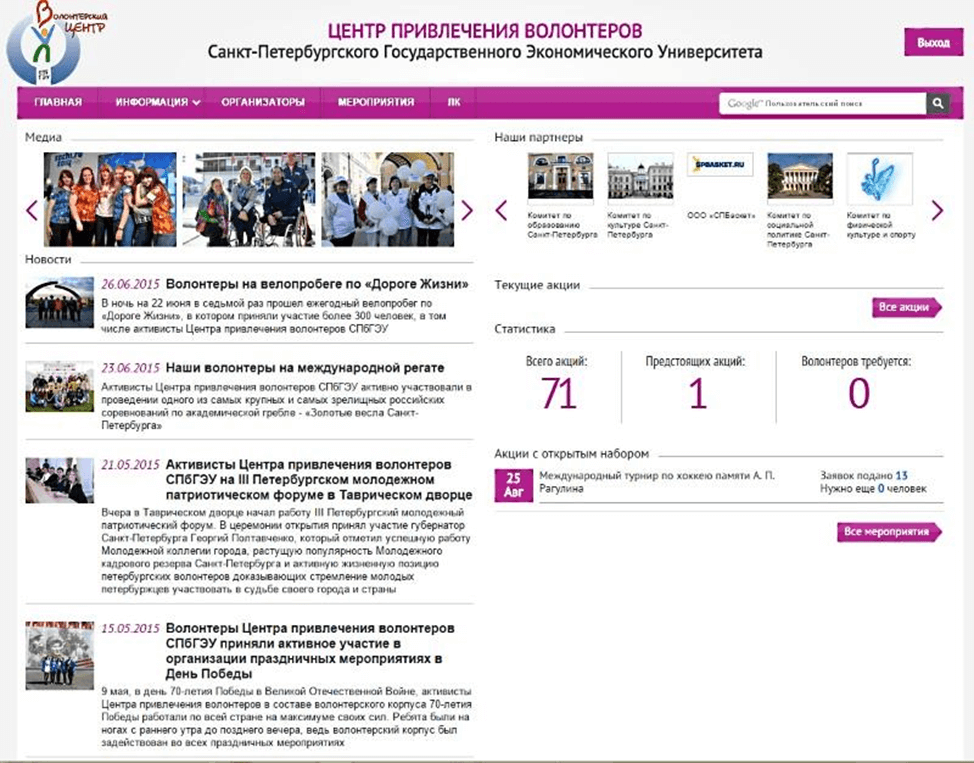Image resolution: width=974 pixels, height=763 pixels.
Task: Expand the ИНФОРМАЦИЯ dropdown menu
Action: (x=158, y=102)
